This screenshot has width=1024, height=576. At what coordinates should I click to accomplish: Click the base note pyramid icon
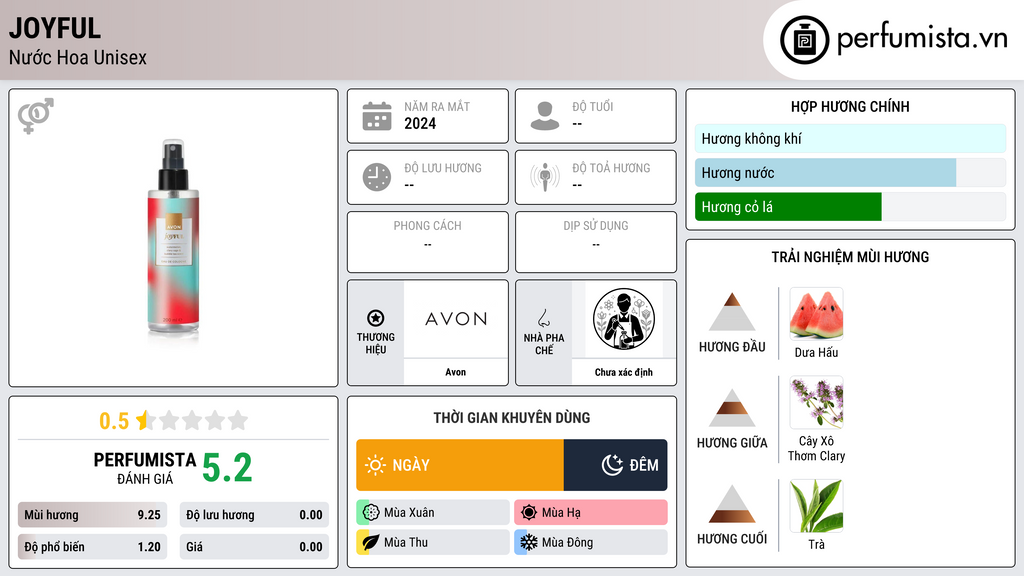[732, 504]
